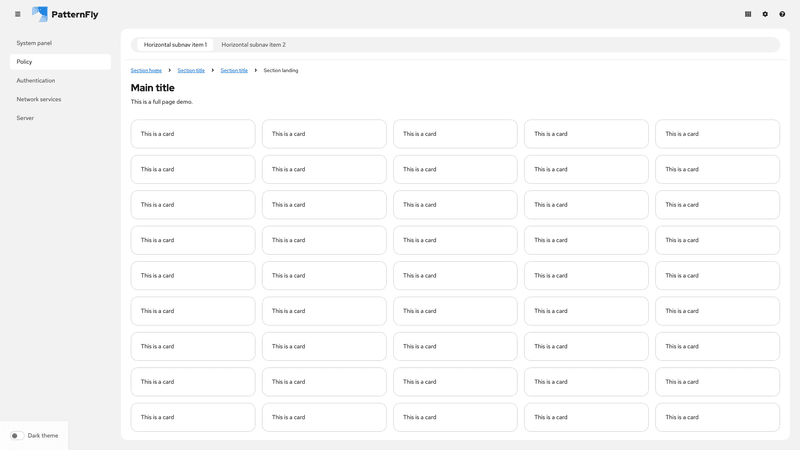Screen dimensions: 800x450
Task: Click the top-right card in the grid
Action: (x=717, y=134)
